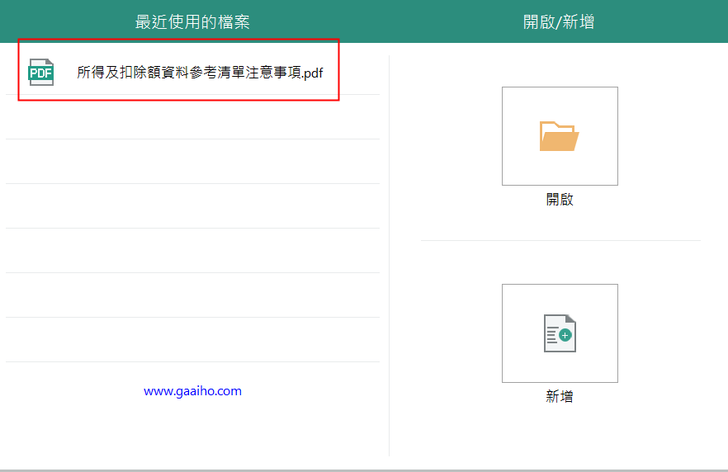The height and width of the screenshot is (472, 728).
Task: Select the first empty row below the PDF file
Action: (x=193, y=117)
